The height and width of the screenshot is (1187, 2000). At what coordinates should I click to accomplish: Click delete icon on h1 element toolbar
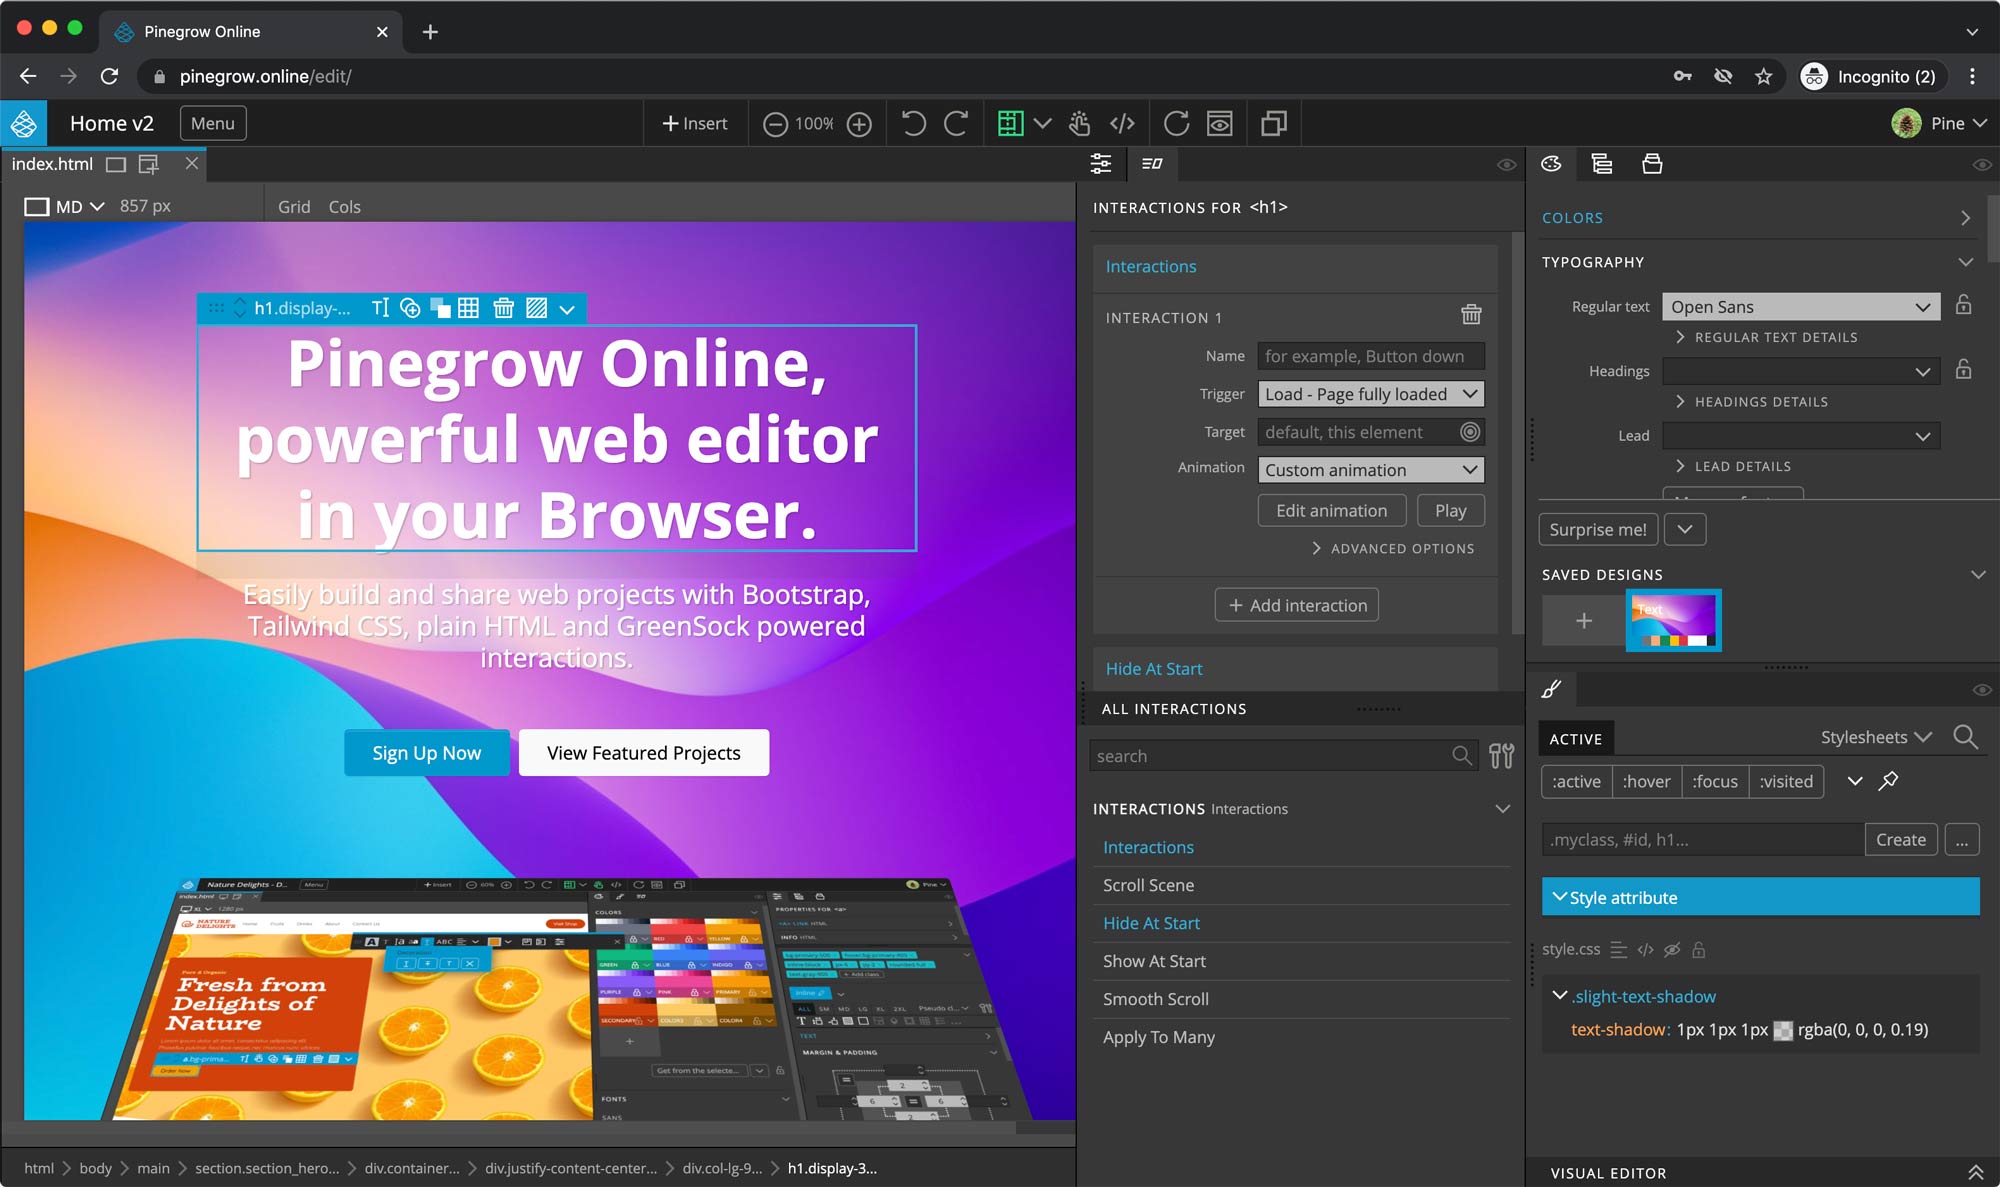tap(503, 308)
